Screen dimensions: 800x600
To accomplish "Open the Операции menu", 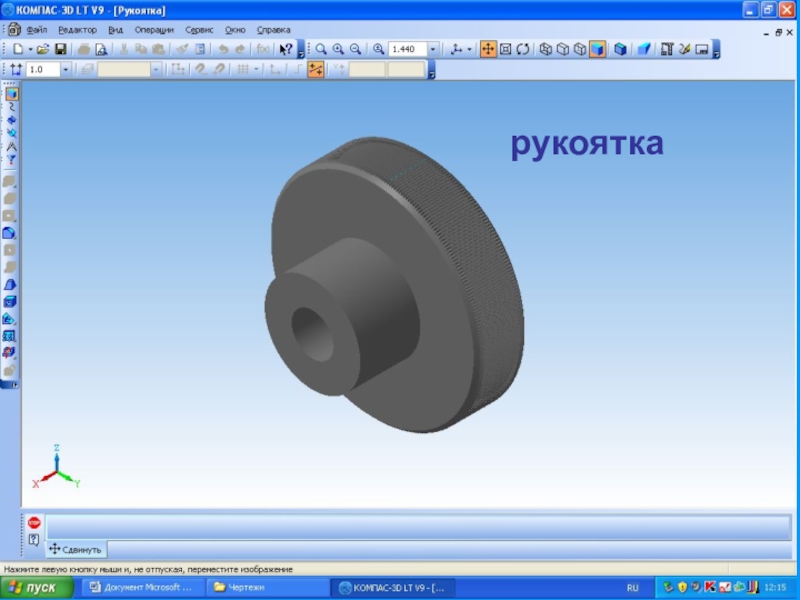I will [x=154, y=30].
